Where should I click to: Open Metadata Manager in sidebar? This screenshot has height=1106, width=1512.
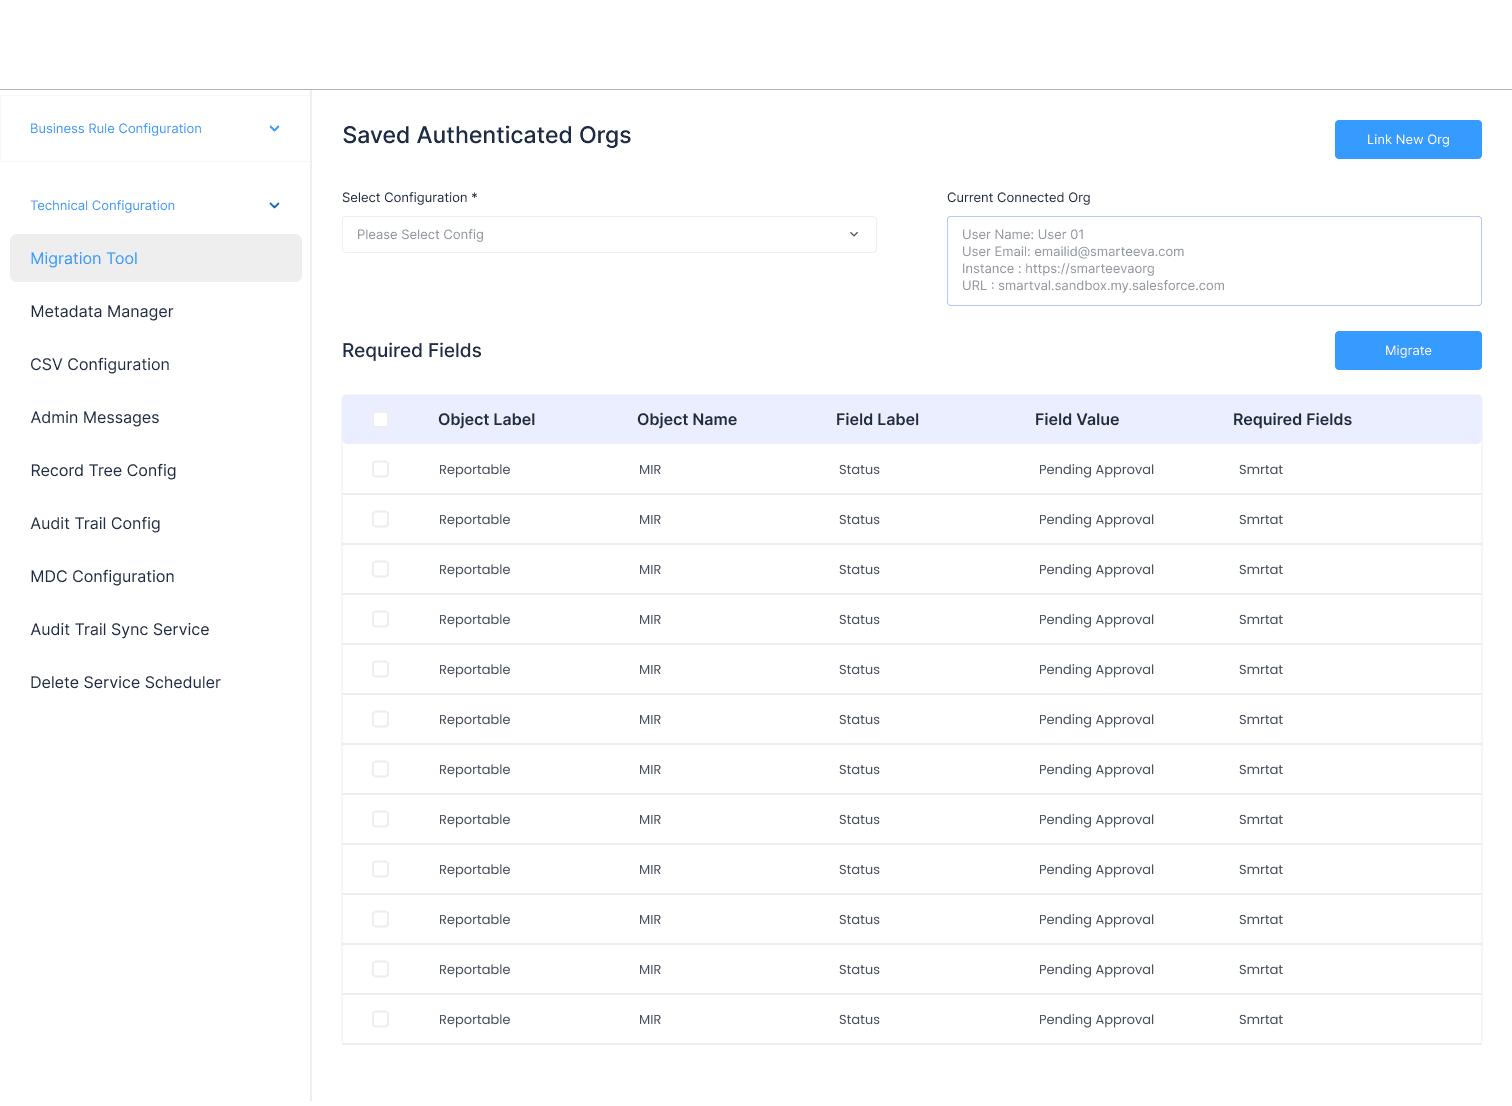[x=102, y=311]
